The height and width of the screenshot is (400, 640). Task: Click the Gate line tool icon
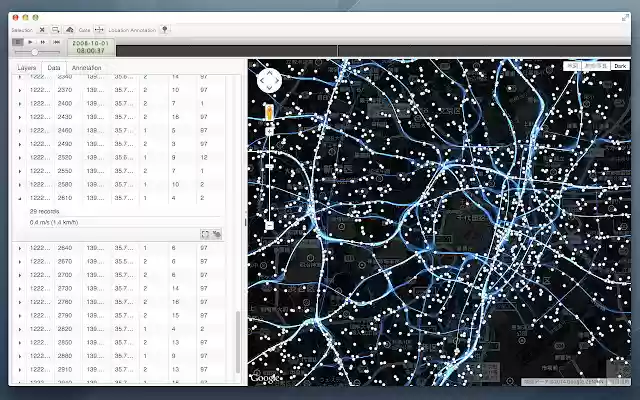click(99, 30)
